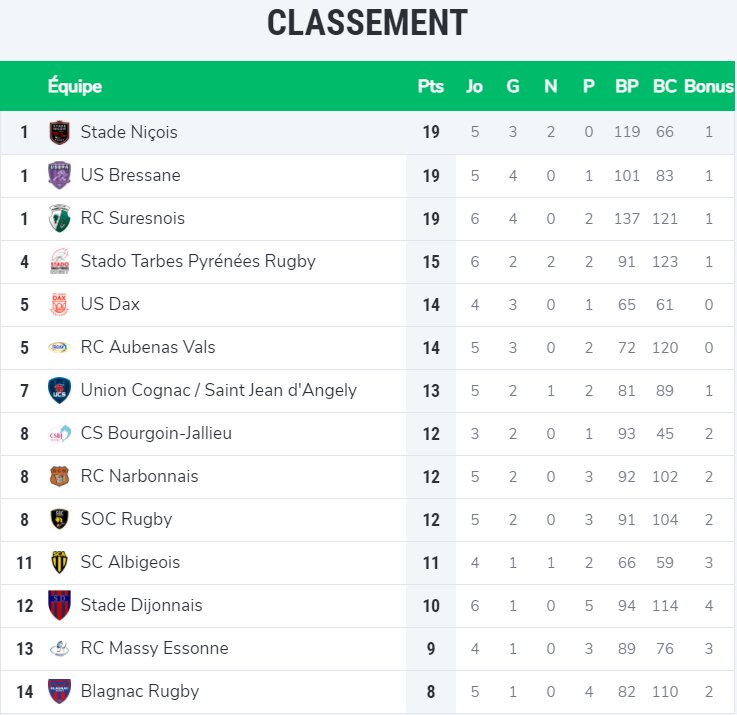Click the Stade Dijonnais striped shield
Image resolution: width=737 pixels, height=715 pixels.
coord(59,605)
